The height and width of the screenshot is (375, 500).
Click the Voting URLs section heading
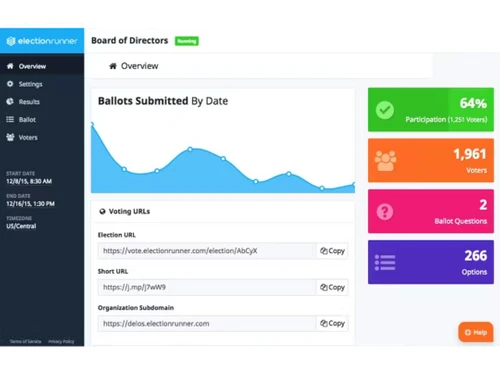pos(129,211)
